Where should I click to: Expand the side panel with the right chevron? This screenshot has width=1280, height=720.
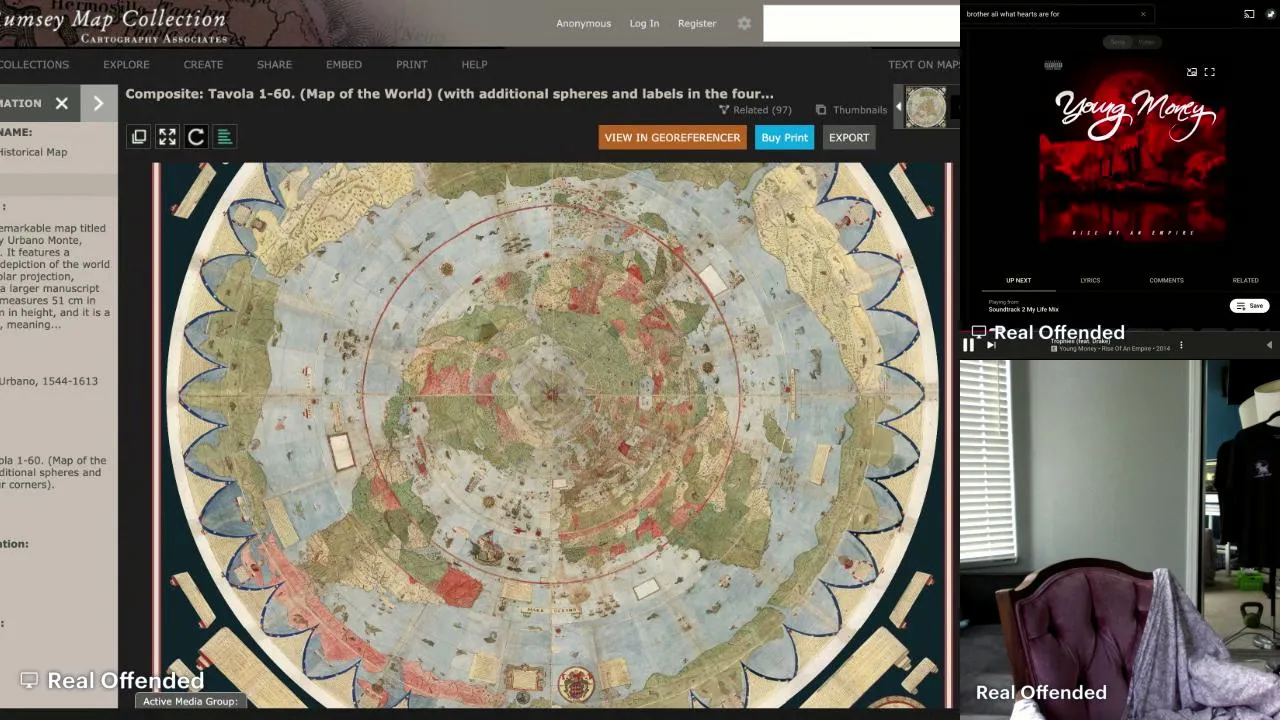pyautogui.click(x=98, y=103)
